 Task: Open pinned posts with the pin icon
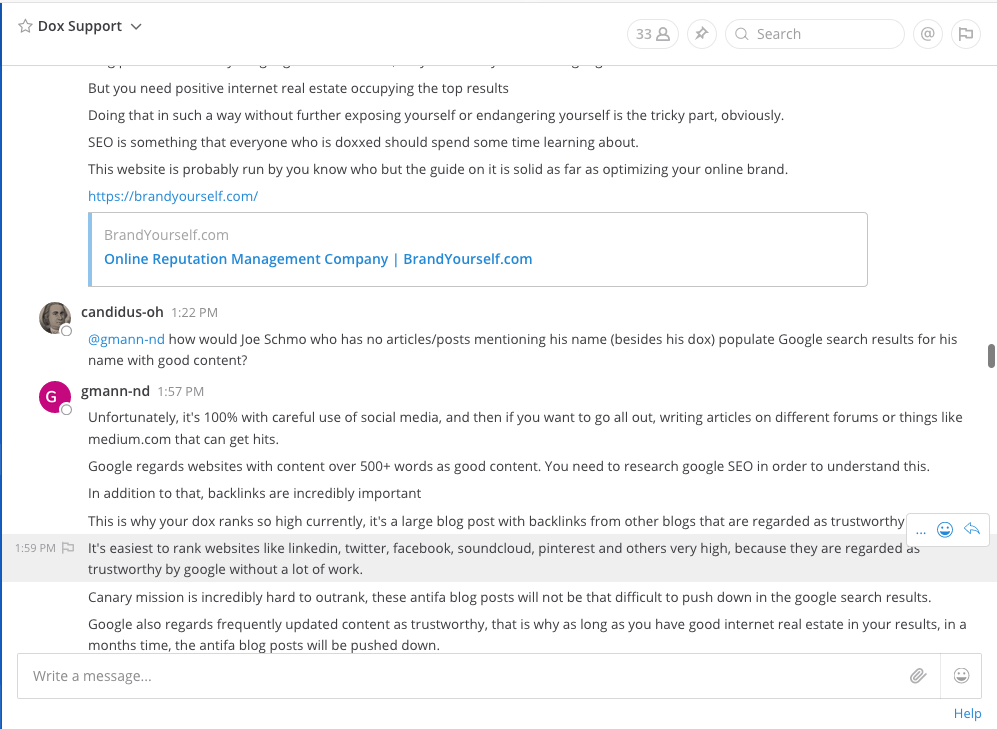coord(701,34)
